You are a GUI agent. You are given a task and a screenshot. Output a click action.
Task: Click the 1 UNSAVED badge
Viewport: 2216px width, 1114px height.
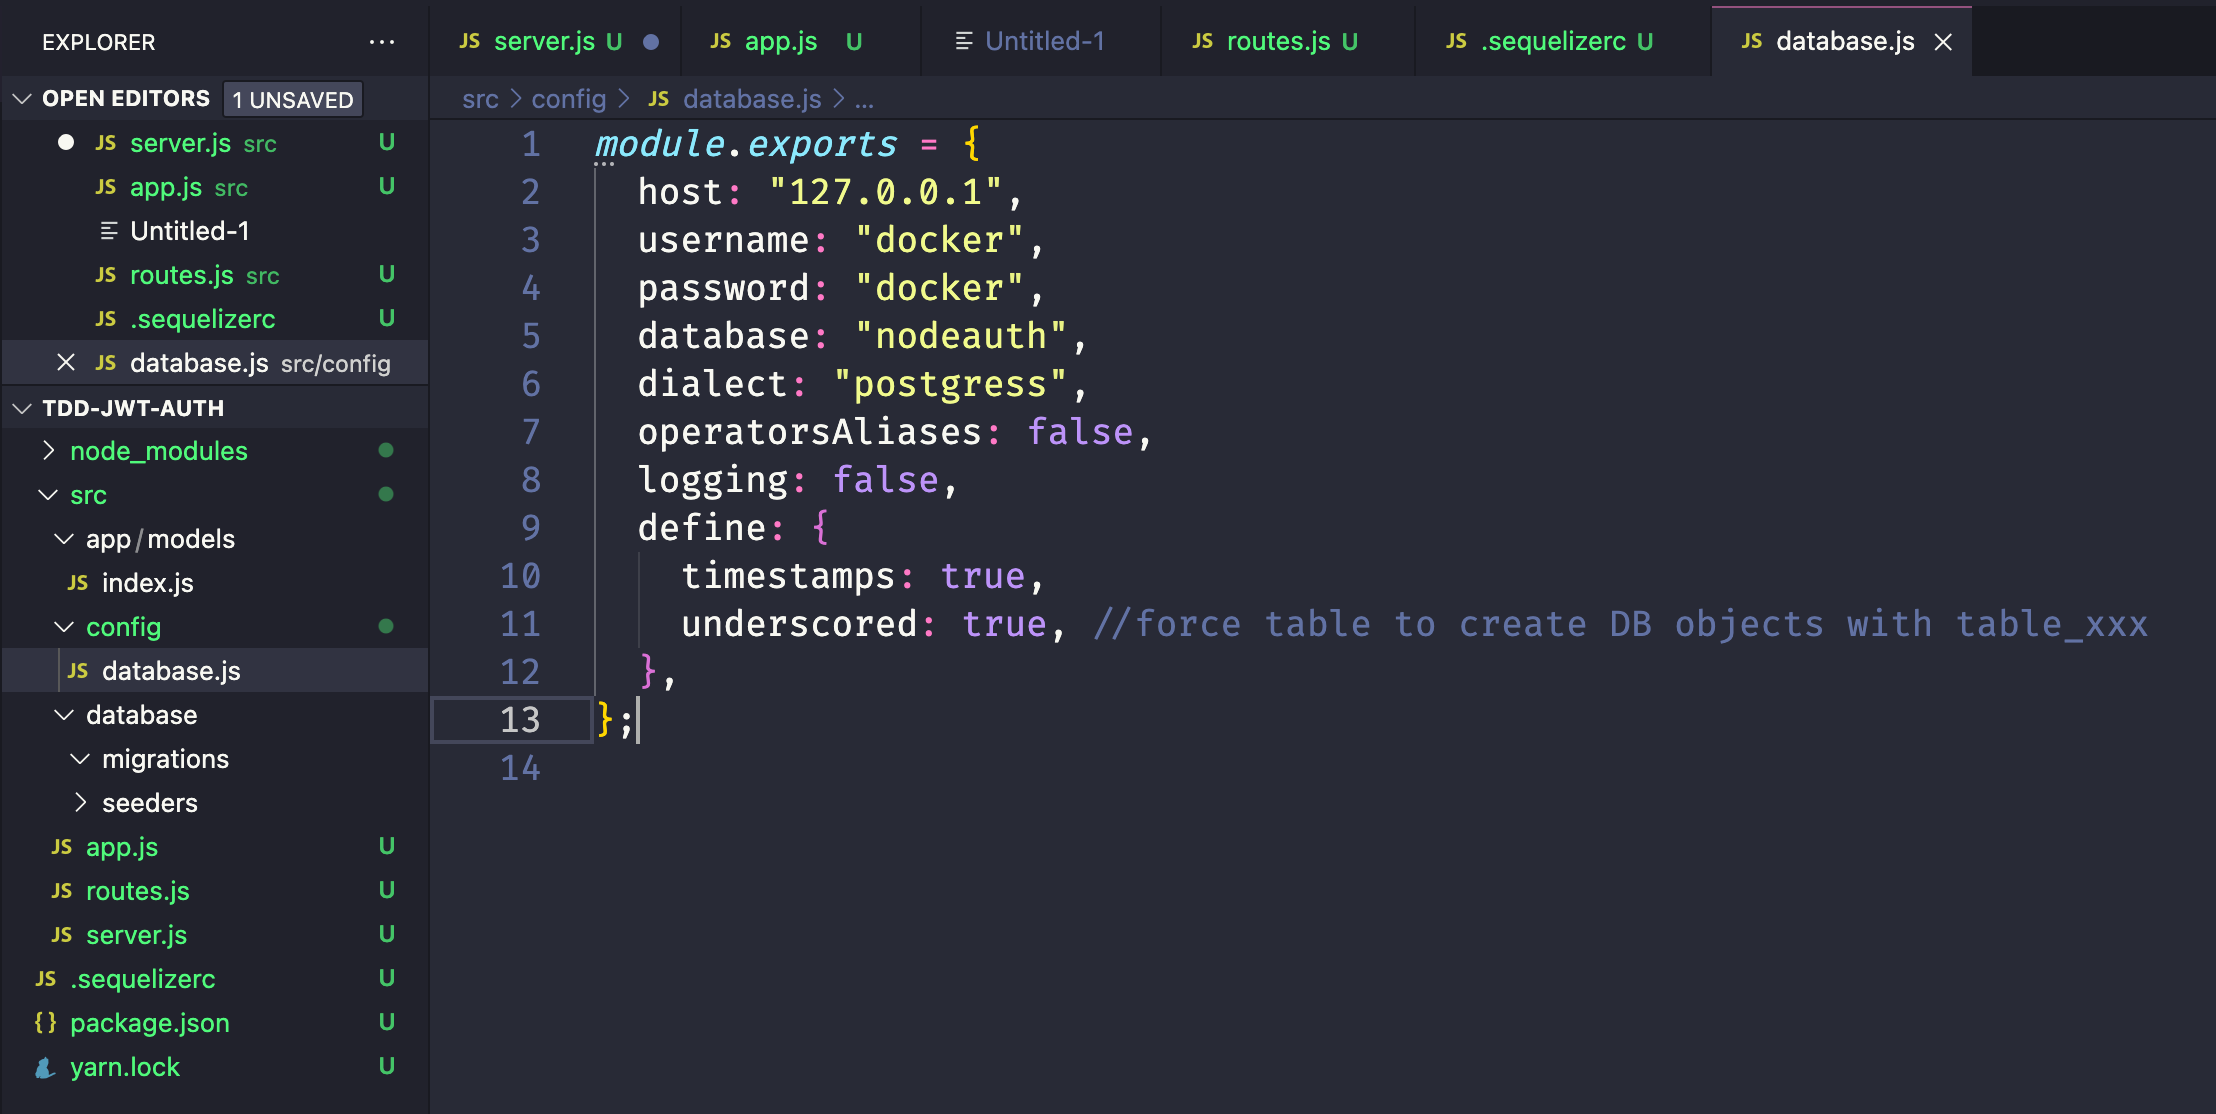pos(292,98)
